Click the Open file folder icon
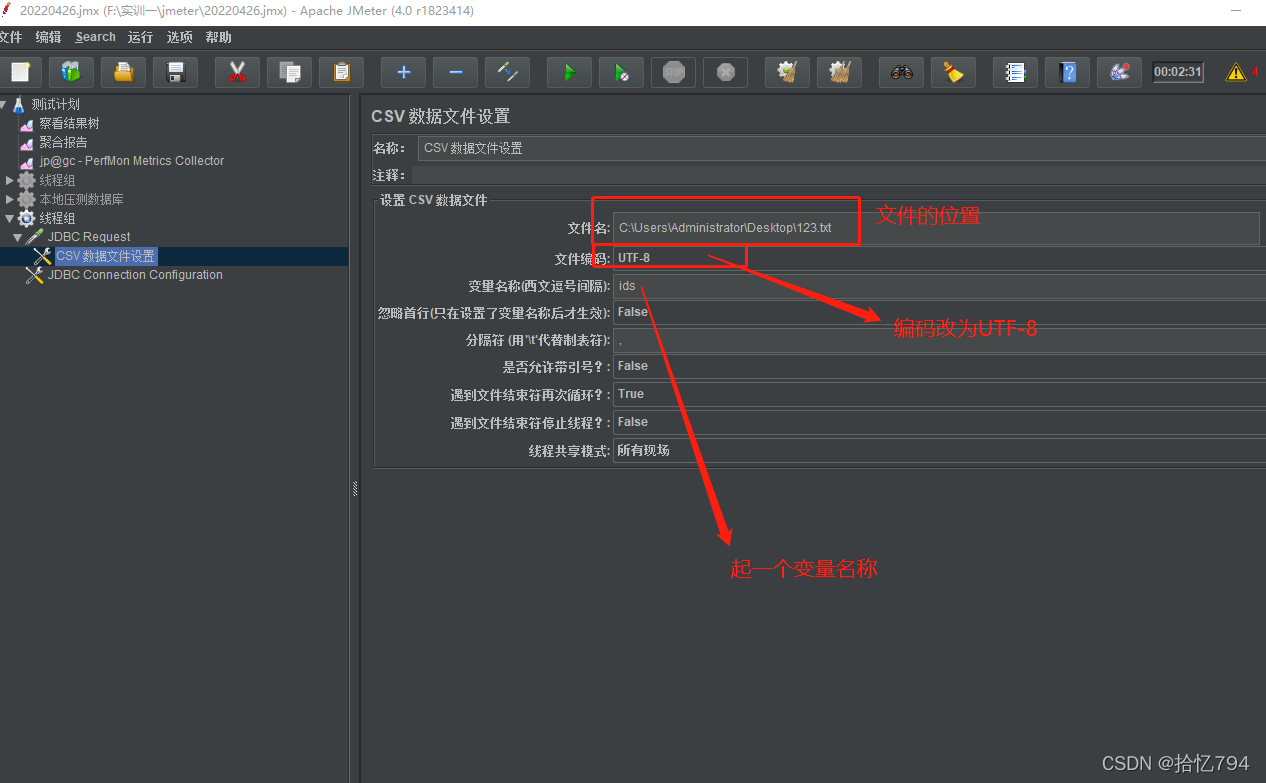1266x783 pixels. coord(123,72)
